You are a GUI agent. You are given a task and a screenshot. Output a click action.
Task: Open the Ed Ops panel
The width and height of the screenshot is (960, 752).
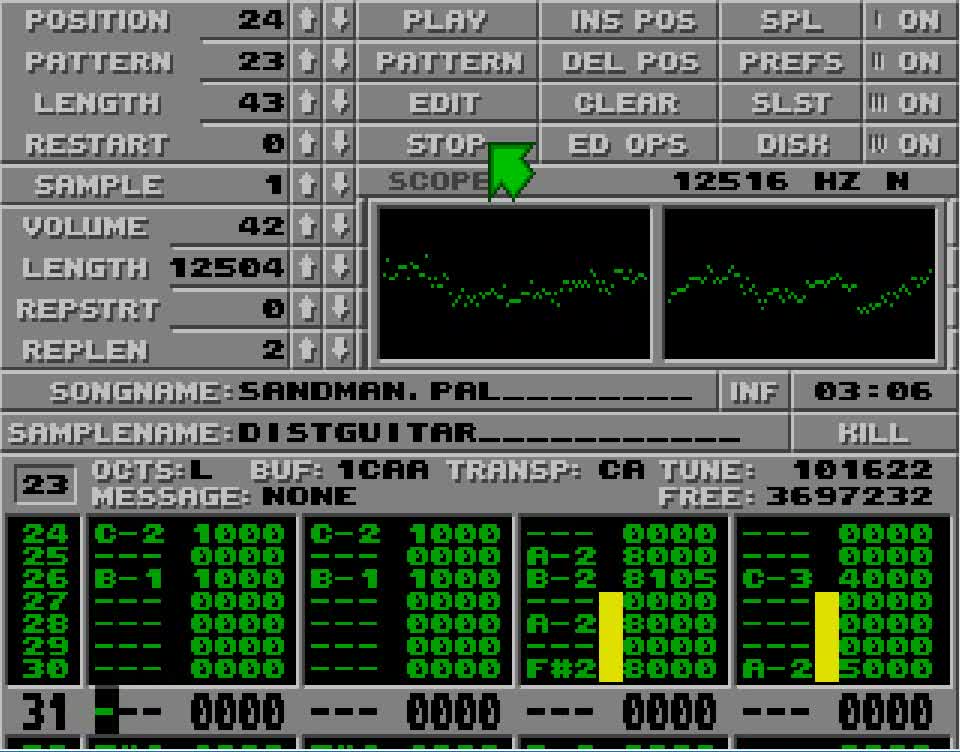pyautogui.click(x=629, y=144)
